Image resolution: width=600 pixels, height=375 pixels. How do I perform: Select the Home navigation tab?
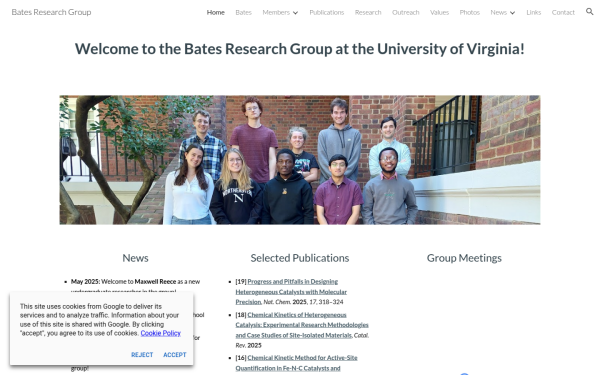click(215, 12)
